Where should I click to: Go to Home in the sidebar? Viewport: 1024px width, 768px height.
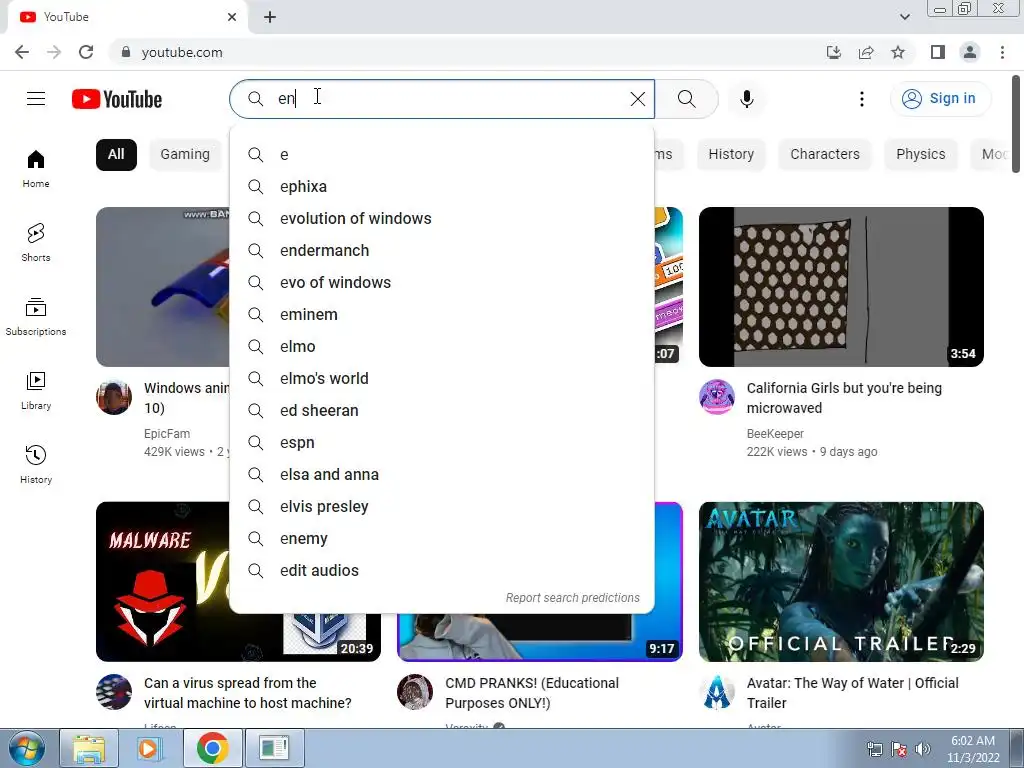[x=36, y=168]
